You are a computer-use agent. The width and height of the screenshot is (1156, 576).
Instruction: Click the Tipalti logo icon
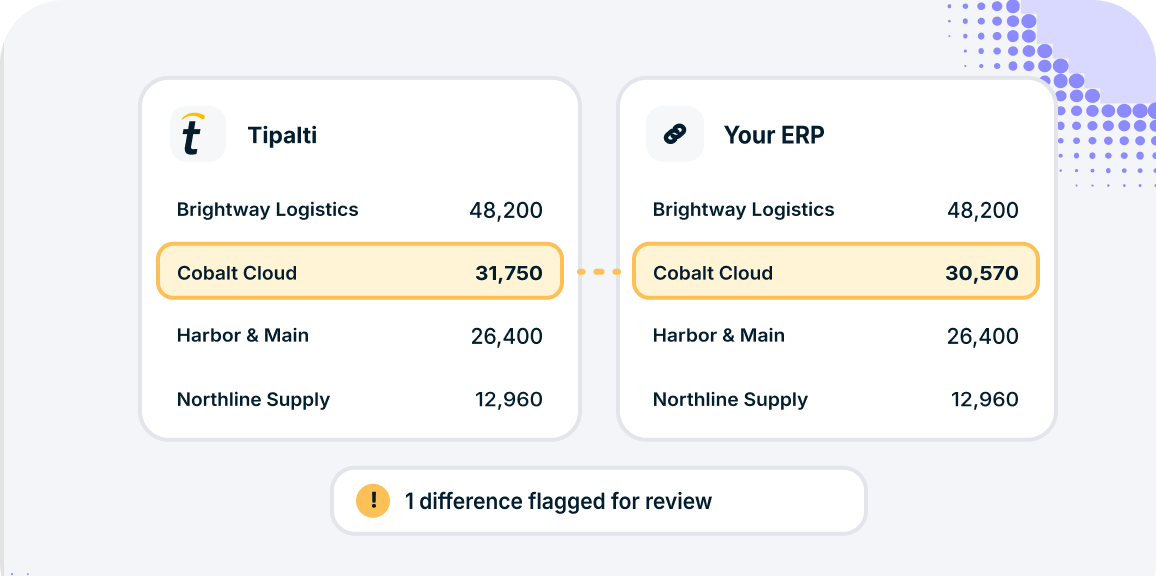(x=198, y=133)
